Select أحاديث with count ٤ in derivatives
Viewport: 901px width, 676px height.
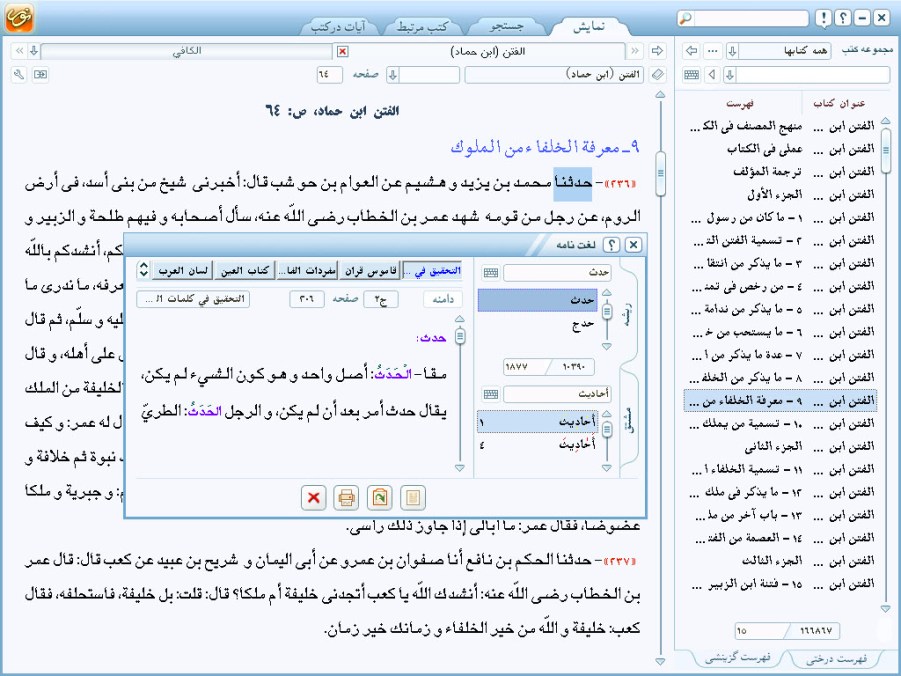point(538,444)
